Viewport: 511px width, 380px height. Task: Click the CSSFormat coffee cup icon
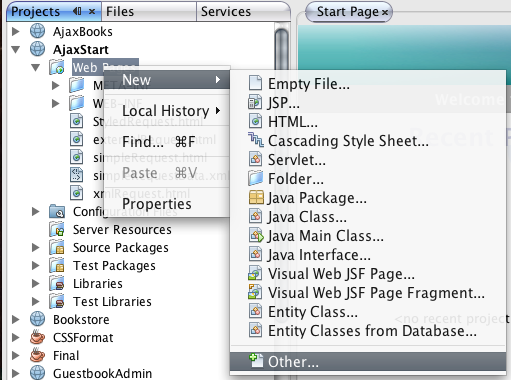pos(37,337)
